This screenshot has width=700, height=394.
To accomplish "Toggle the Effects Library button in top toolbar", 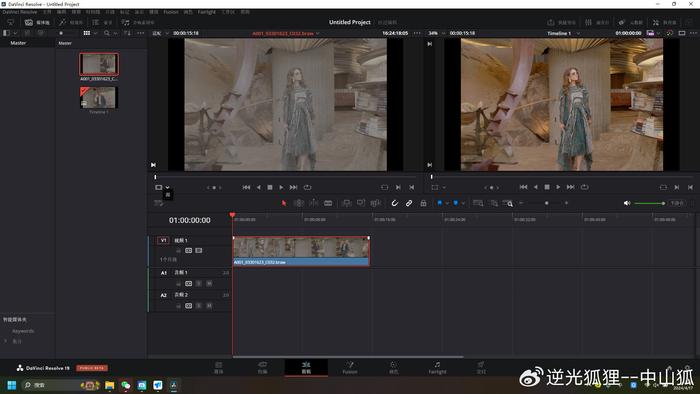I will pos(71,22).
